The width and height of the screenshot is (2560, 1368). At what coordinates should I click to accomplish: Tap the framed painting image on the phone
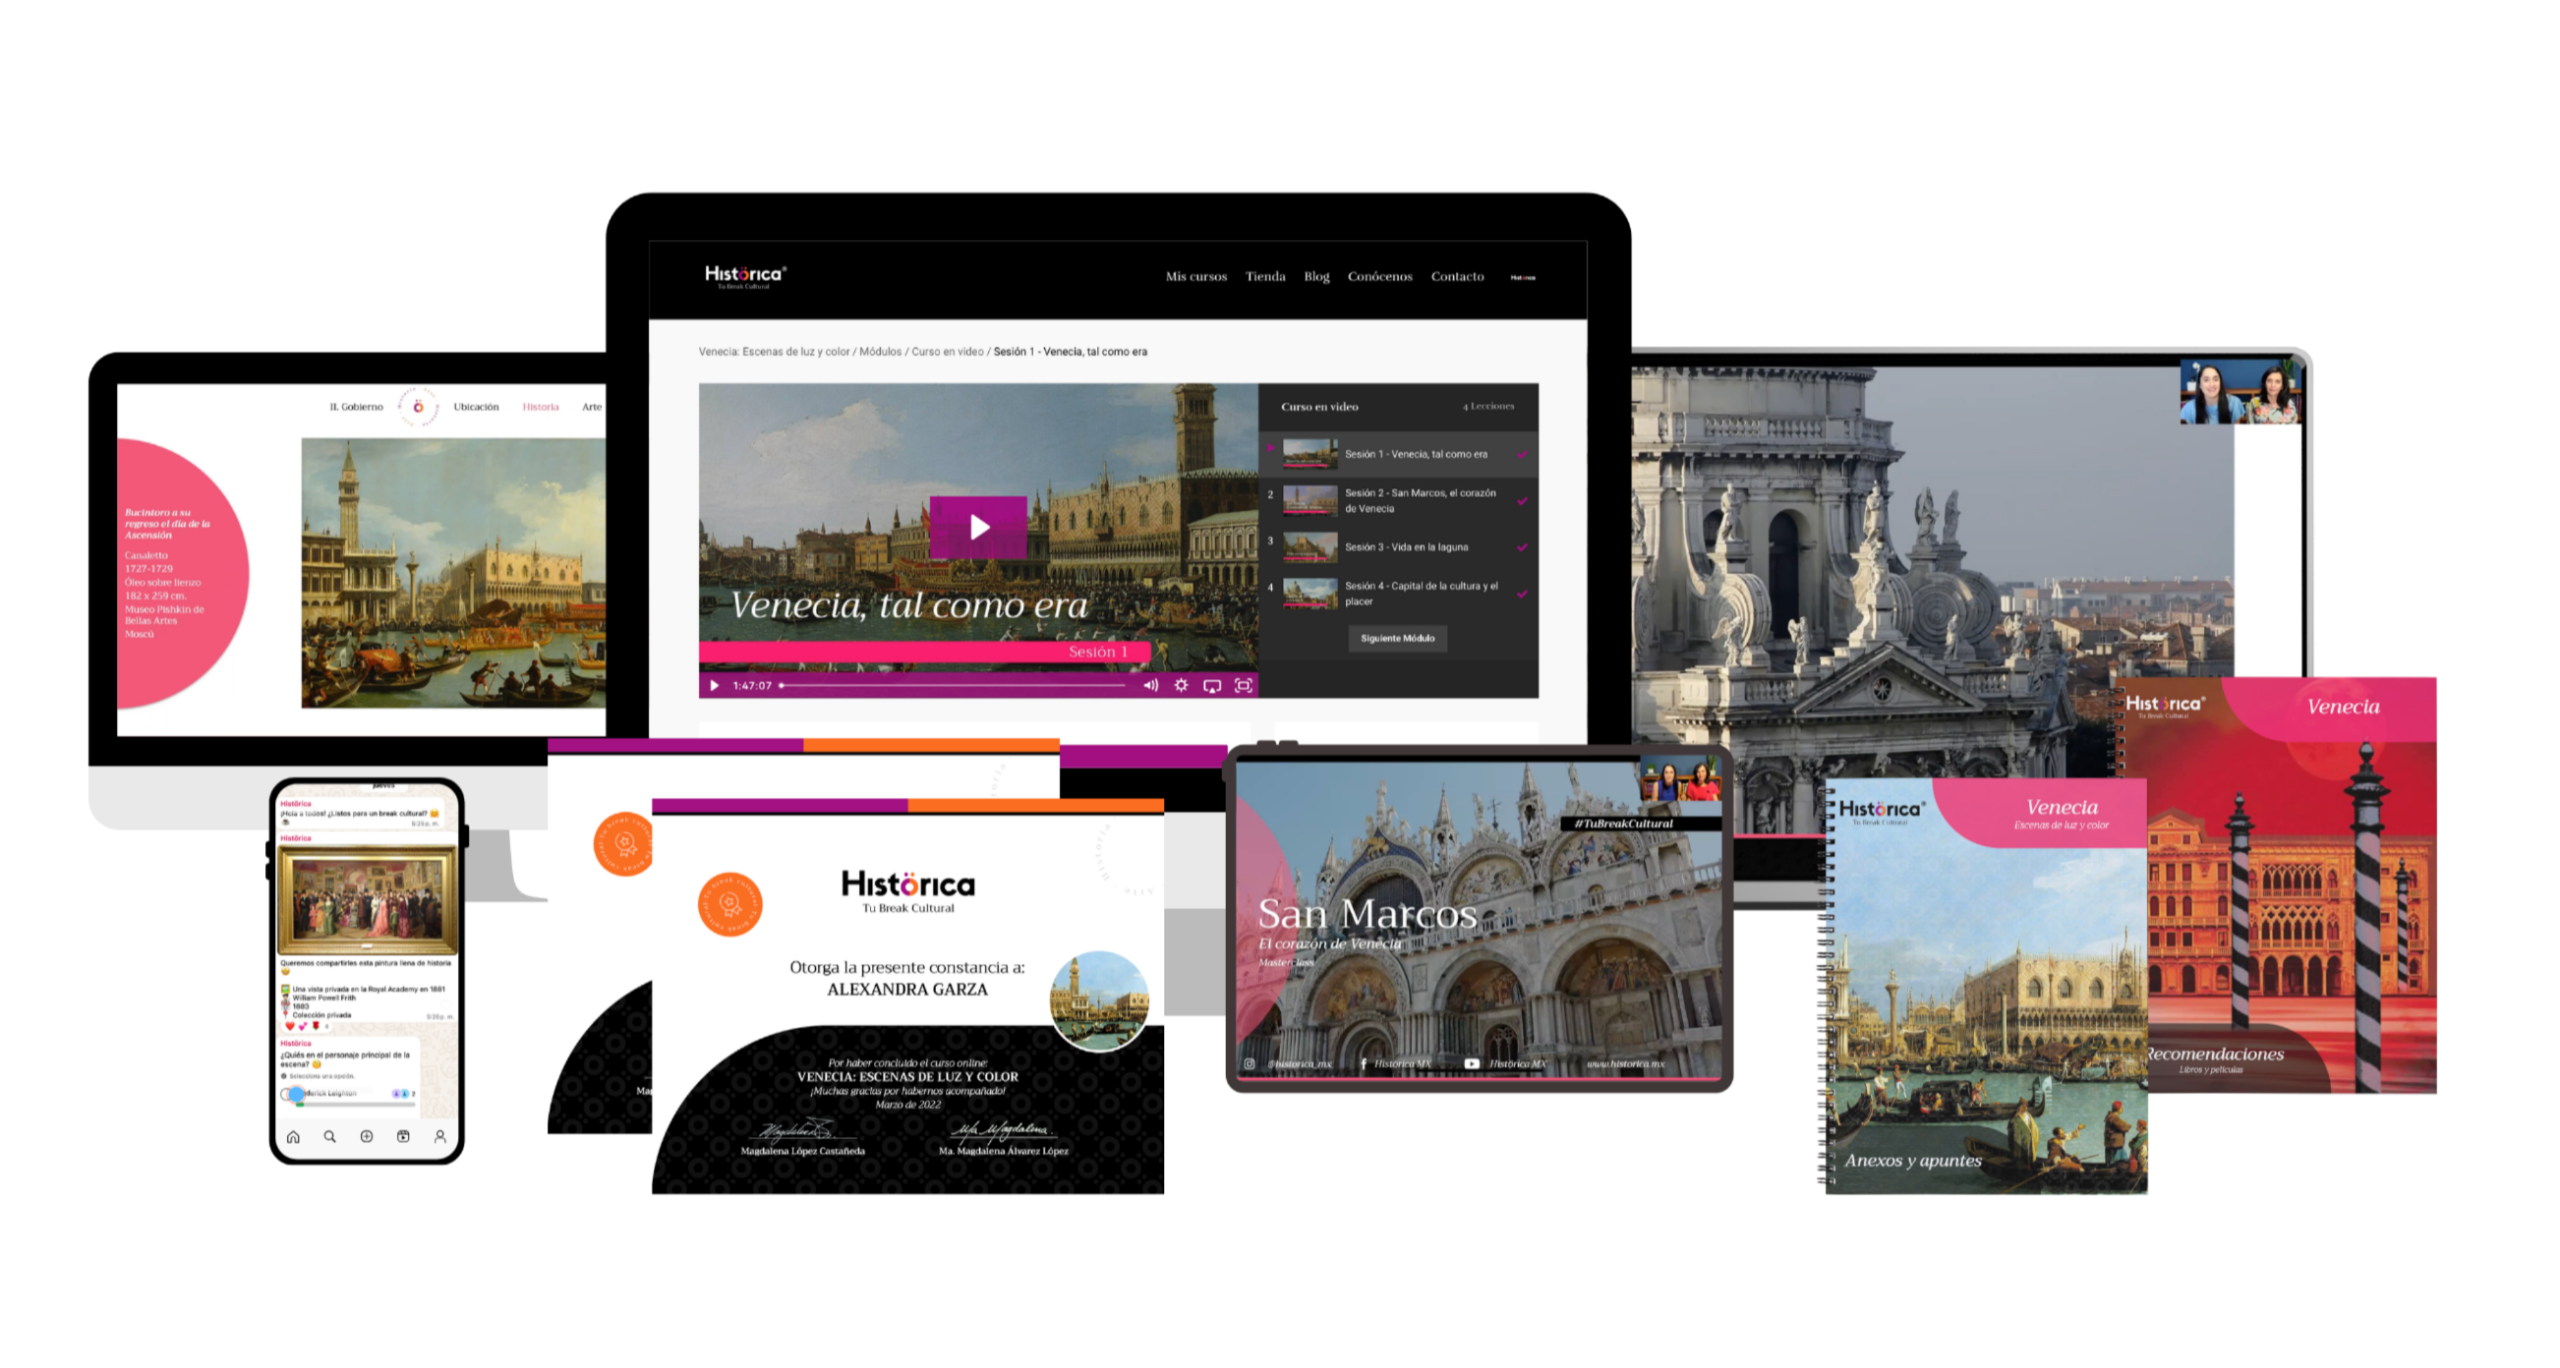(368, 901)
